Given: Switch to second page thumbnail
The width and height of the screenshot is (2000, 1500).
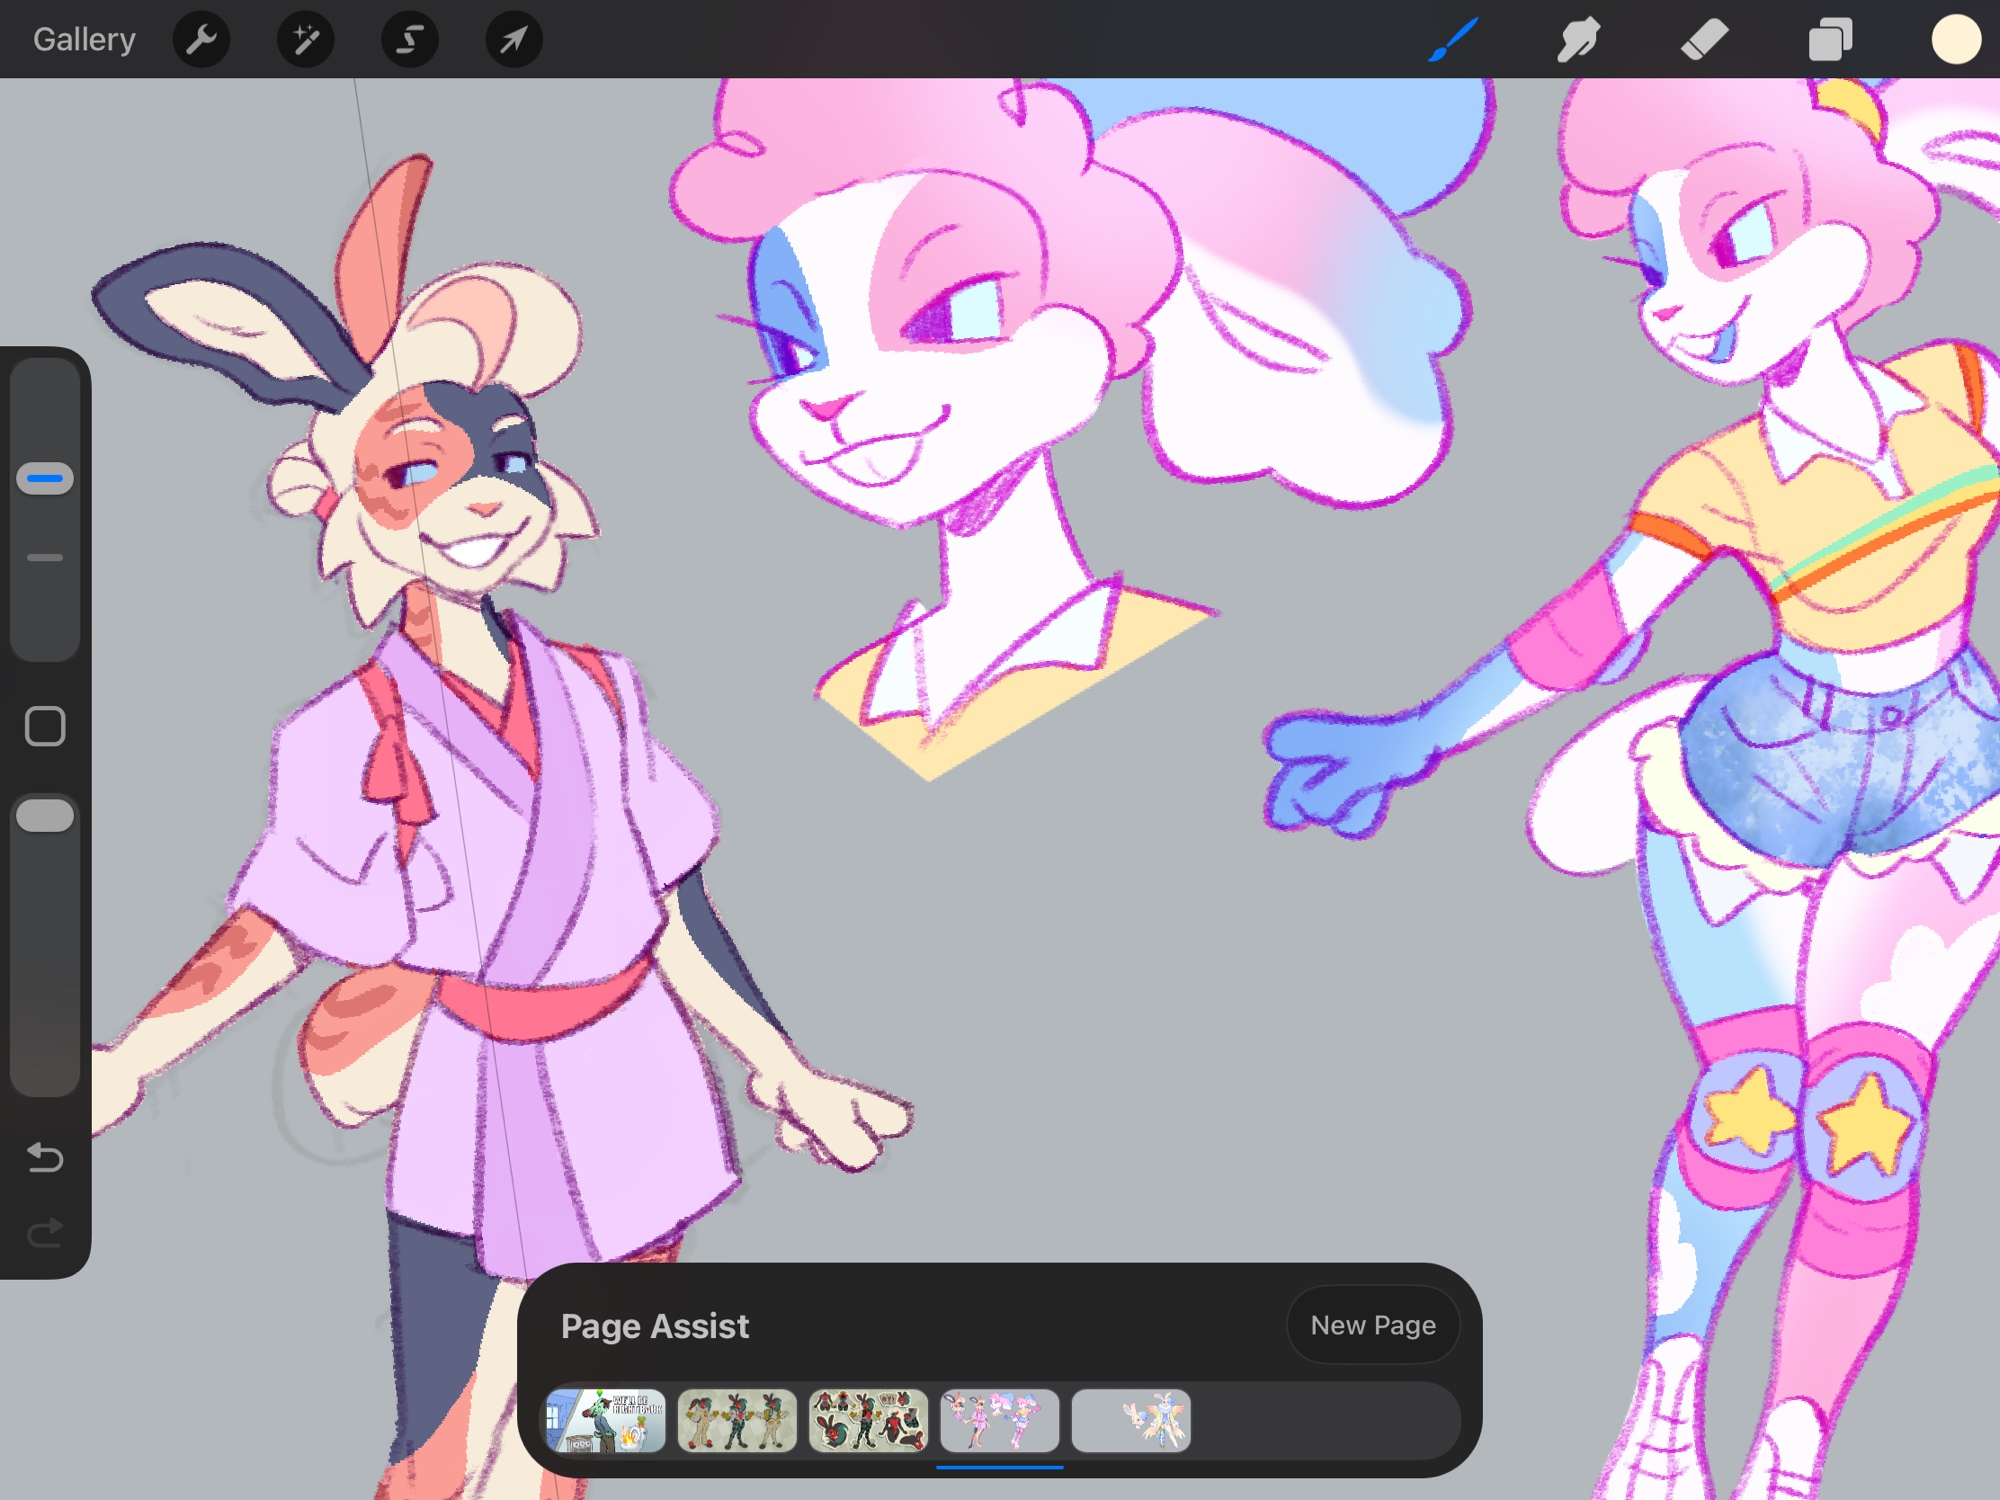Looking at the screenshot, I should click(737, 1420).
